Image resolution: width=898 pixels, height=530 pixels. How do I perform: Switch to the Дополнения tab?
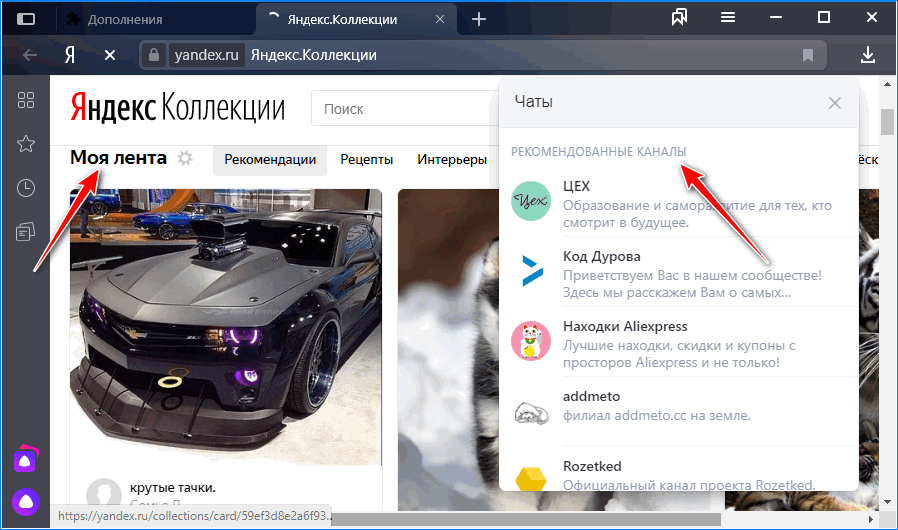[125, 19]
